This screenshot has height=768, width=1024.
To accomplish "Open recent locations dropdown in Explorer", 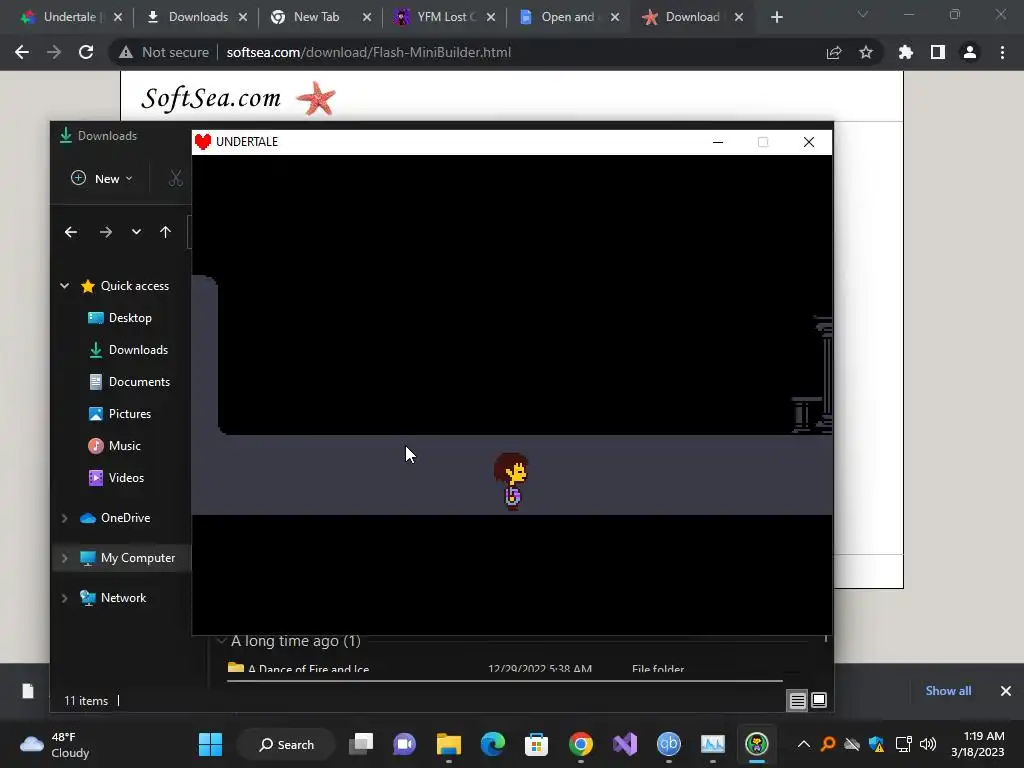I will (x=136, y=232).
